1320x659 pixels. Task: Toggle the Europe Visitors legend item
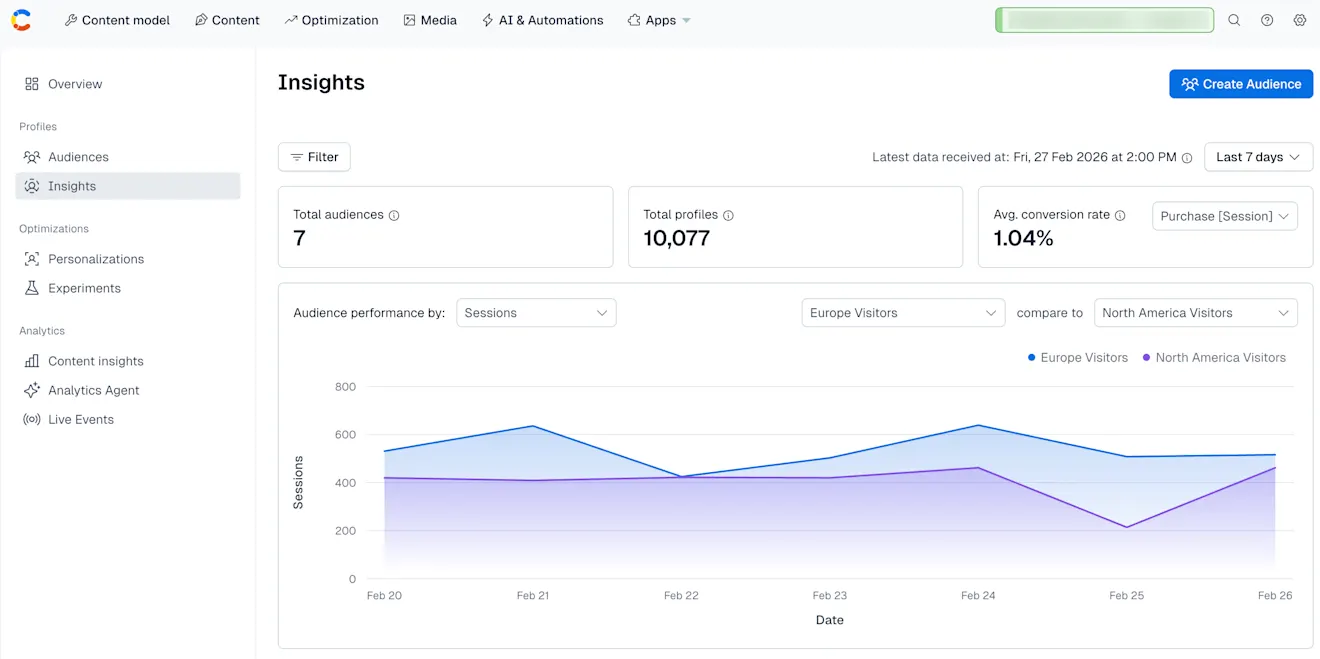[x=1077, y=357]
